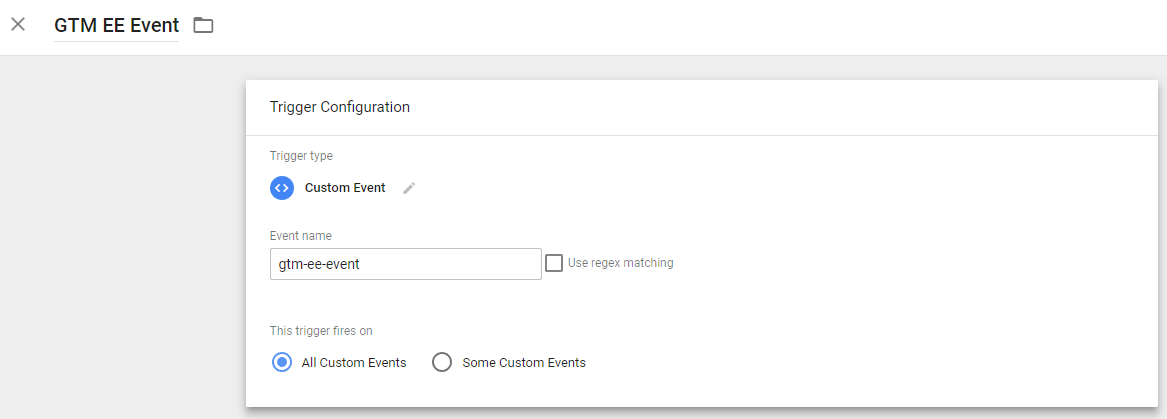The width and height of the screenshot is (1167, 419).
Task: Enable the Use regex matching checkbox
Action: [554, 263]
